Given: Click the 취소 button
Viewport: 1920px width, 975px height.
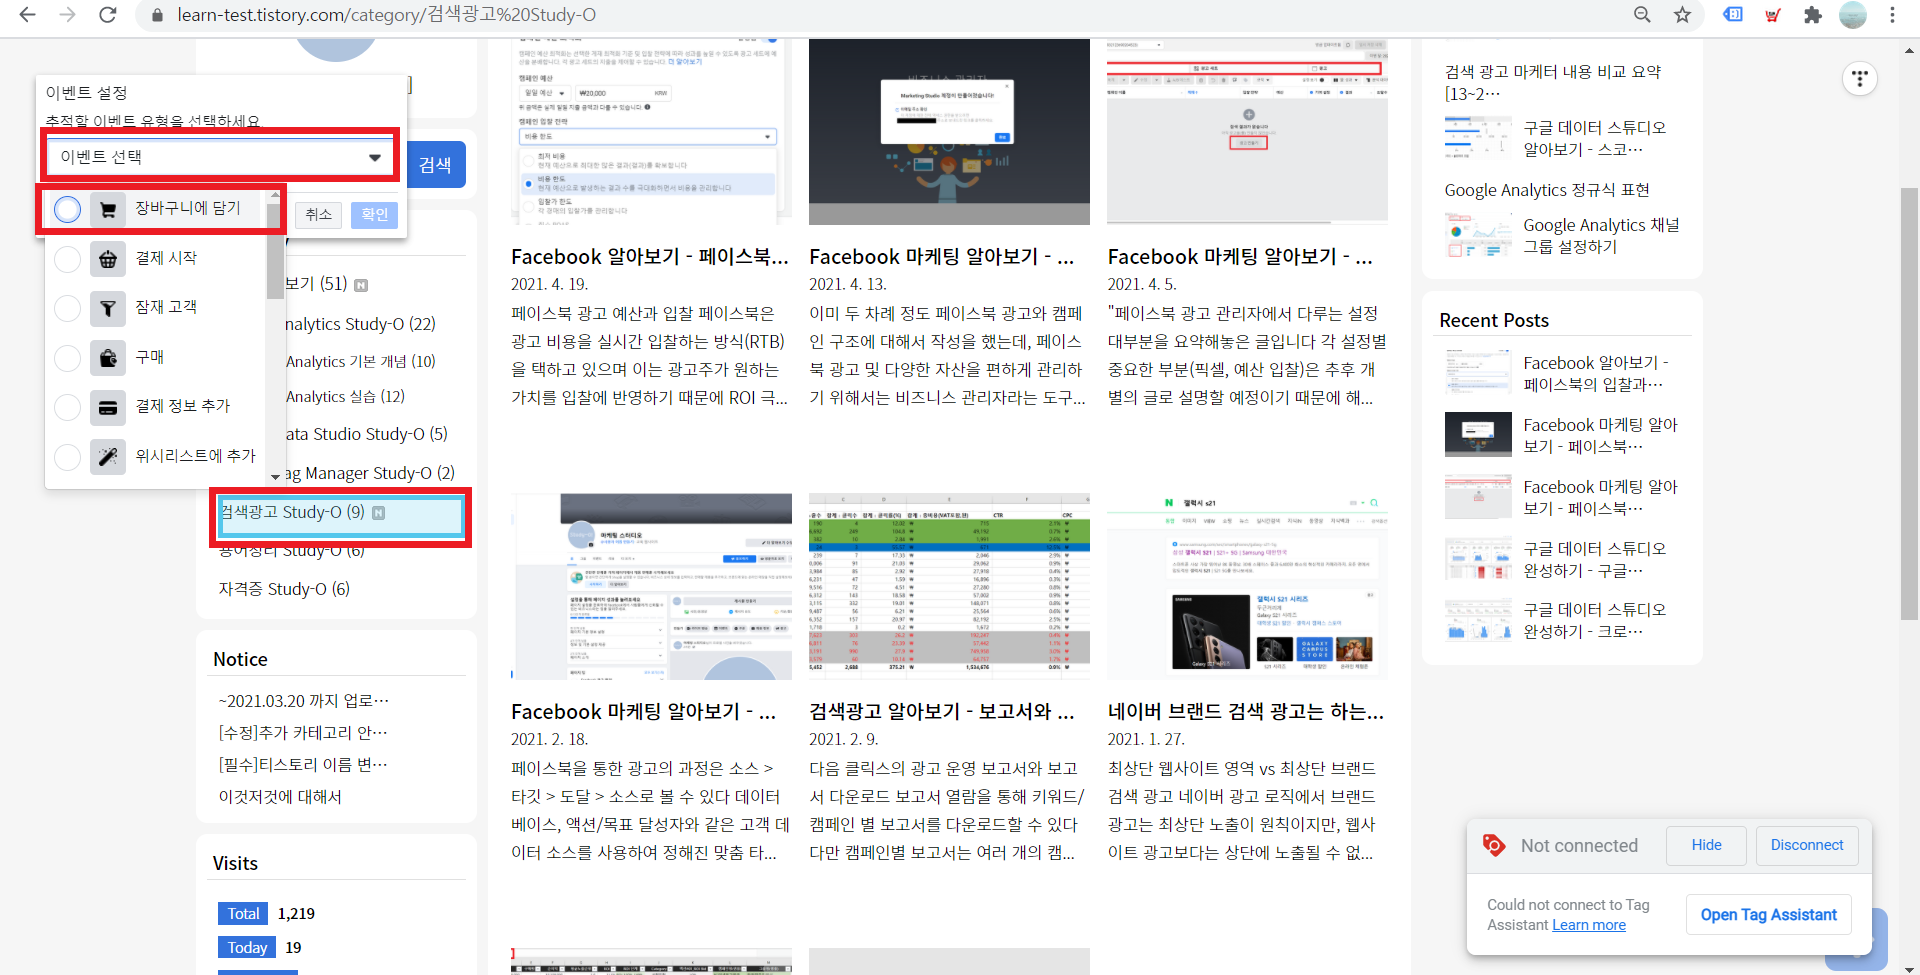Looking at the screenshot, I should tap(319, 215).
